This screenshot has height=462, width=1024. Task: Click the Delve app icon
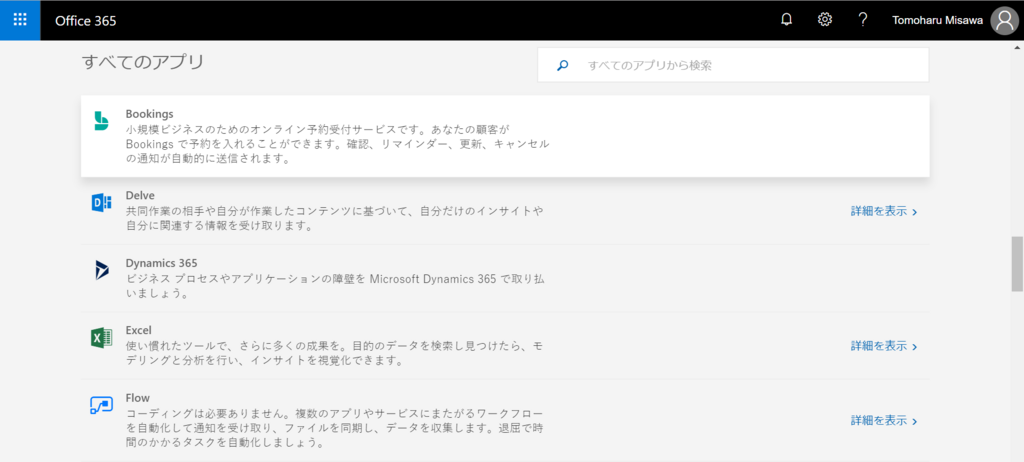[101, 203]
